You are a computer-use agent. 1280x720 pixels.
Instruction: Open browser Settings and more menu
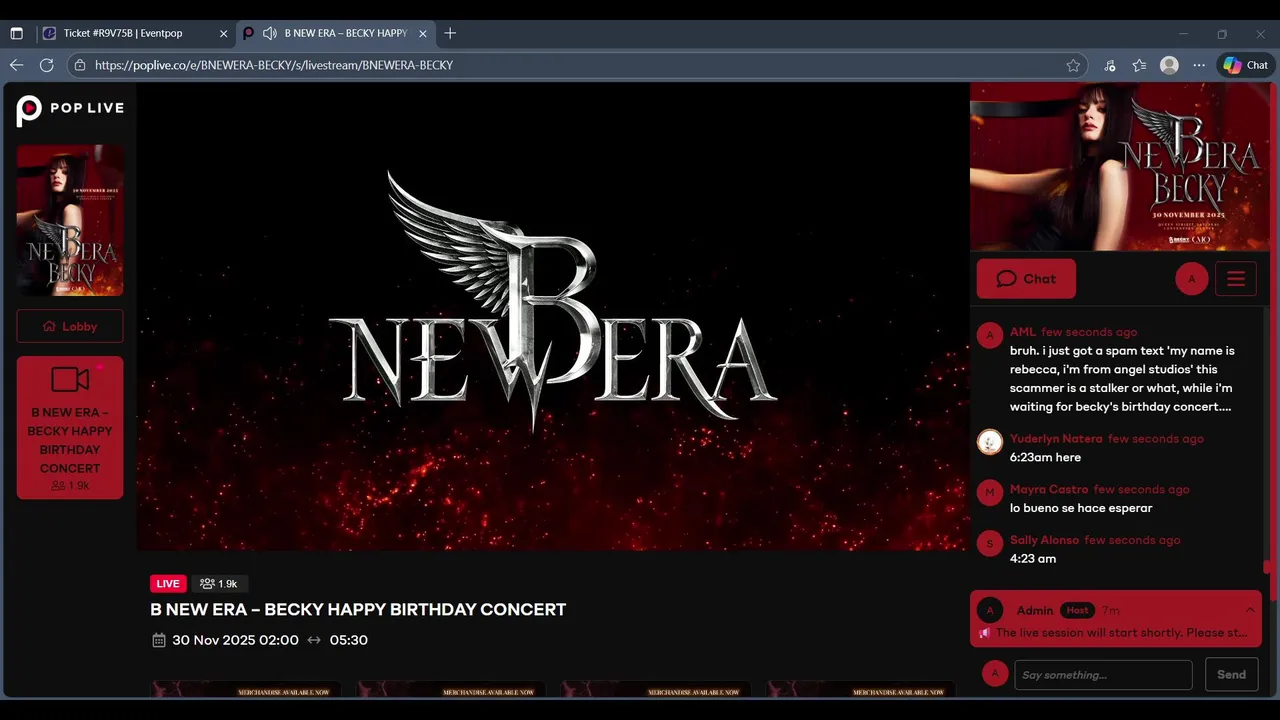pos(1199,65)
